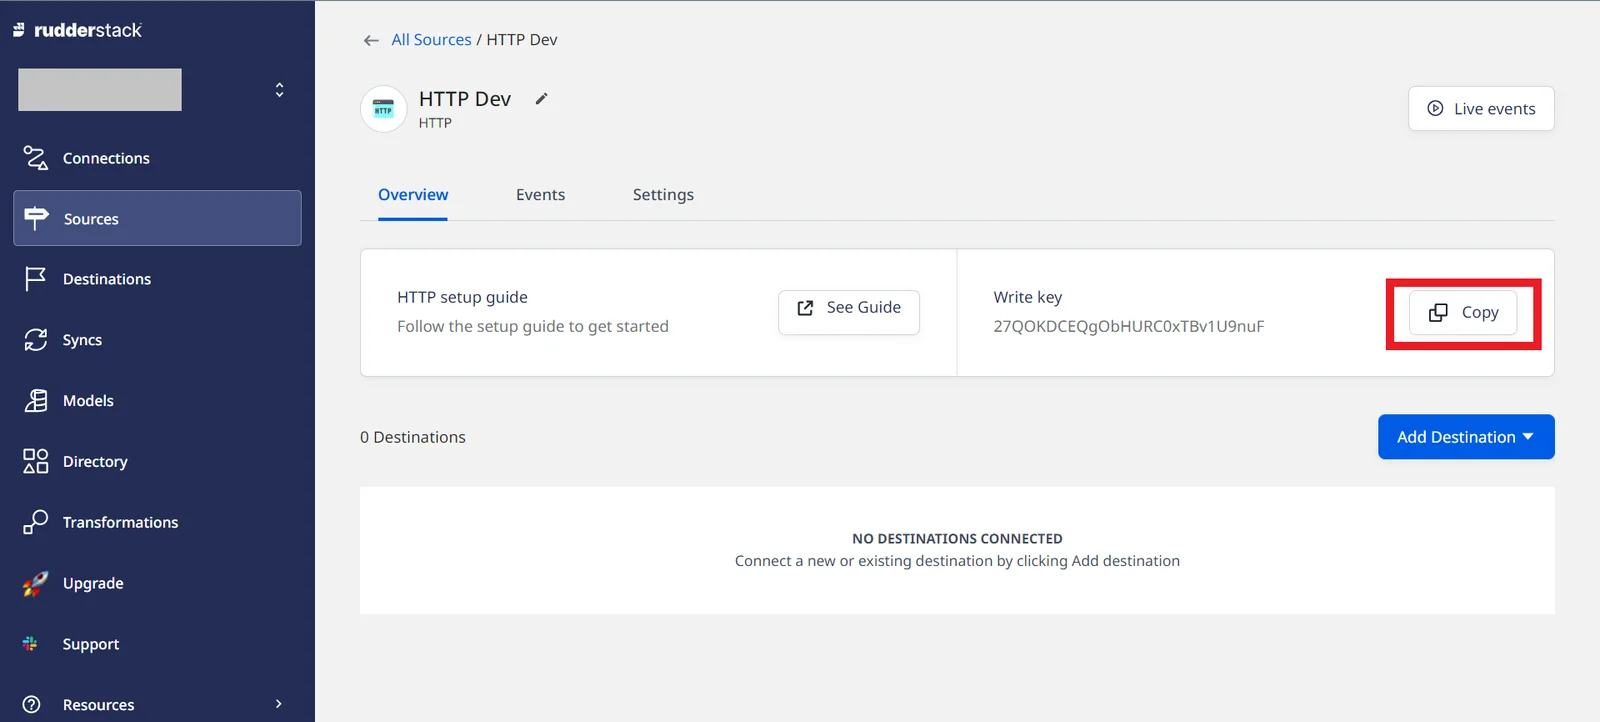The height and width of the screenshot is (722, 1600).
Task: Click the No Destinations Connected message
Action: pos(957,539)
